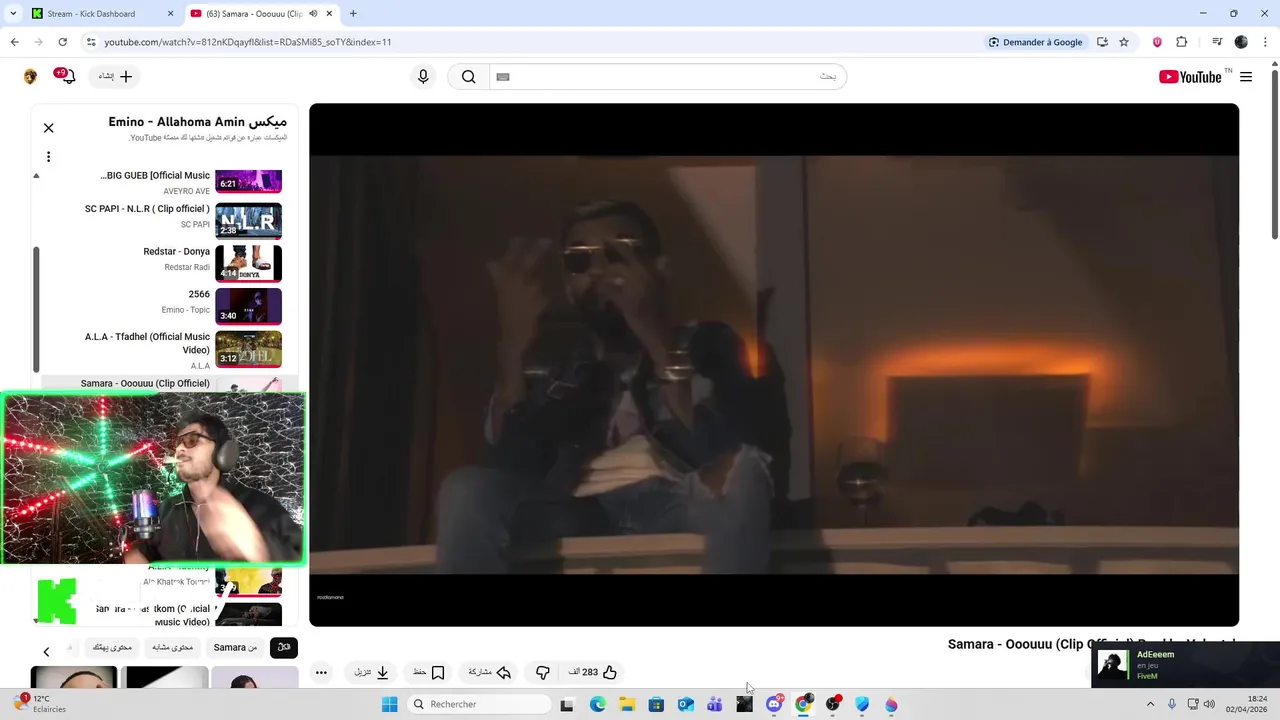Viewport: 1280px width, 720px height.
Task: Click the playlist panel scrollbar thumb
Action: coord(37,310)
